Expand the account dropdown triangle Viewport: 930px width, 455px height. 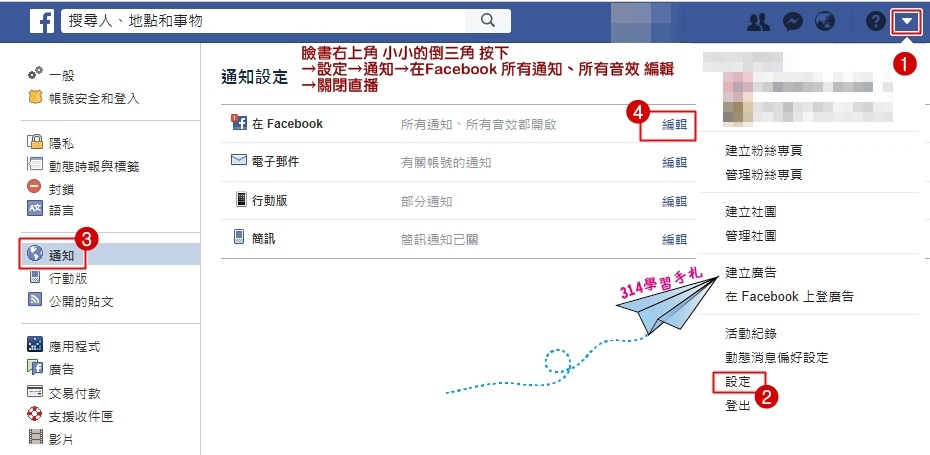(x=907, y=23)
